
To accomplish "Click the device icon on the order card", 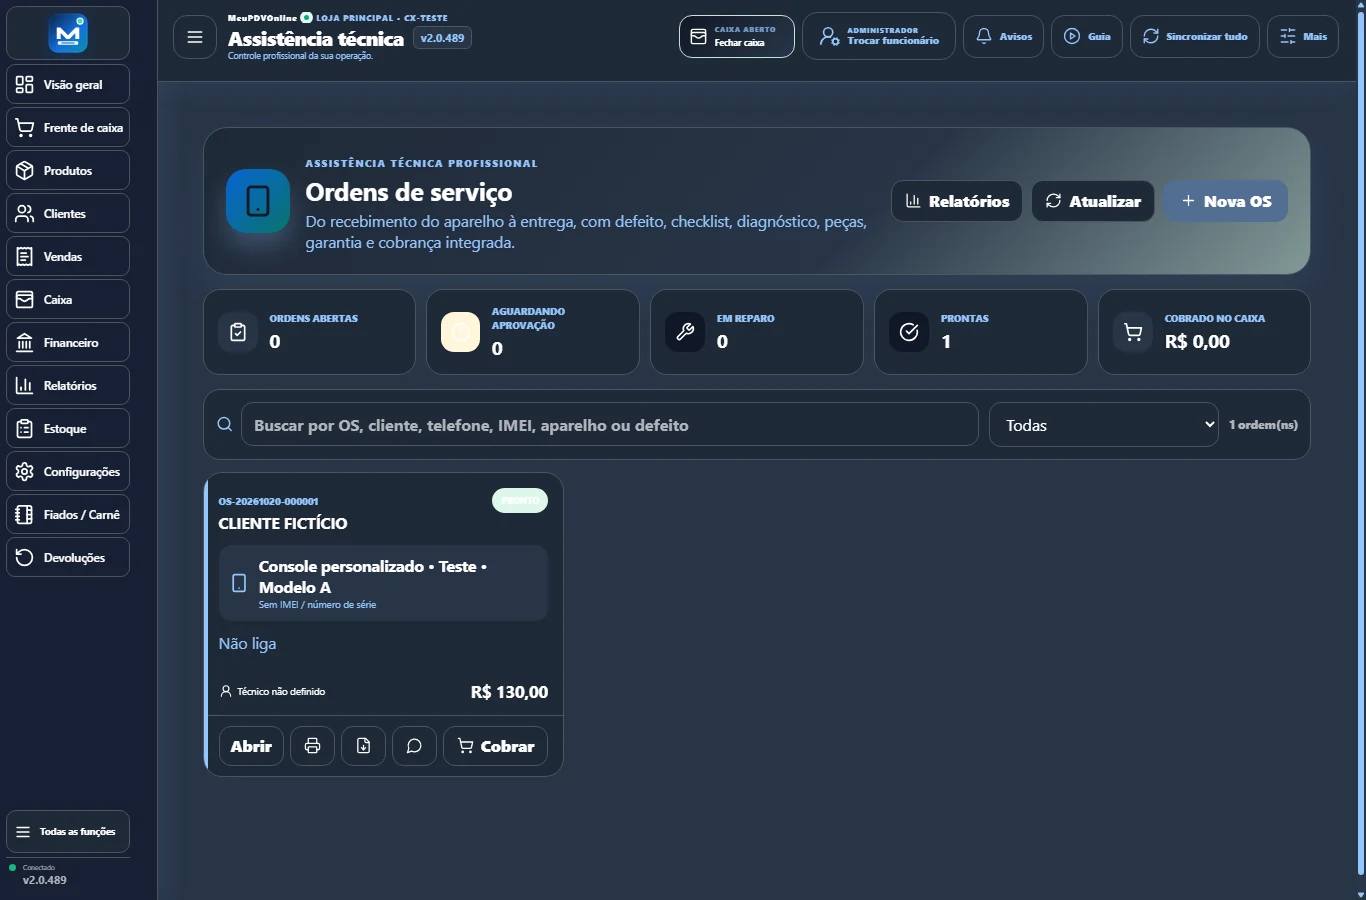I will [239, 583].
